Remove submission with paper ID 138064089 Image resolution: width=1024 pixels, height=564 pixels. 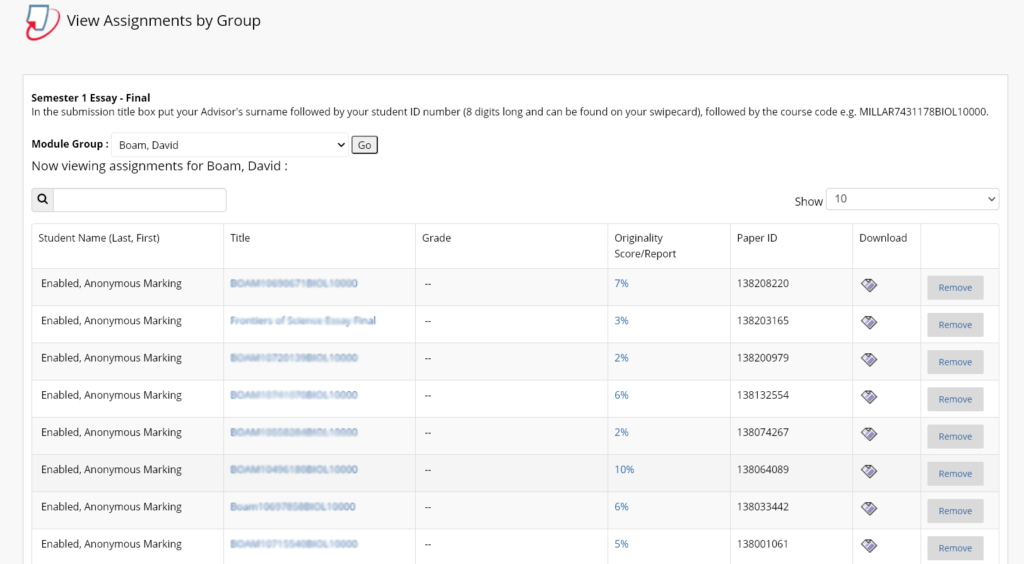(955, 474)
